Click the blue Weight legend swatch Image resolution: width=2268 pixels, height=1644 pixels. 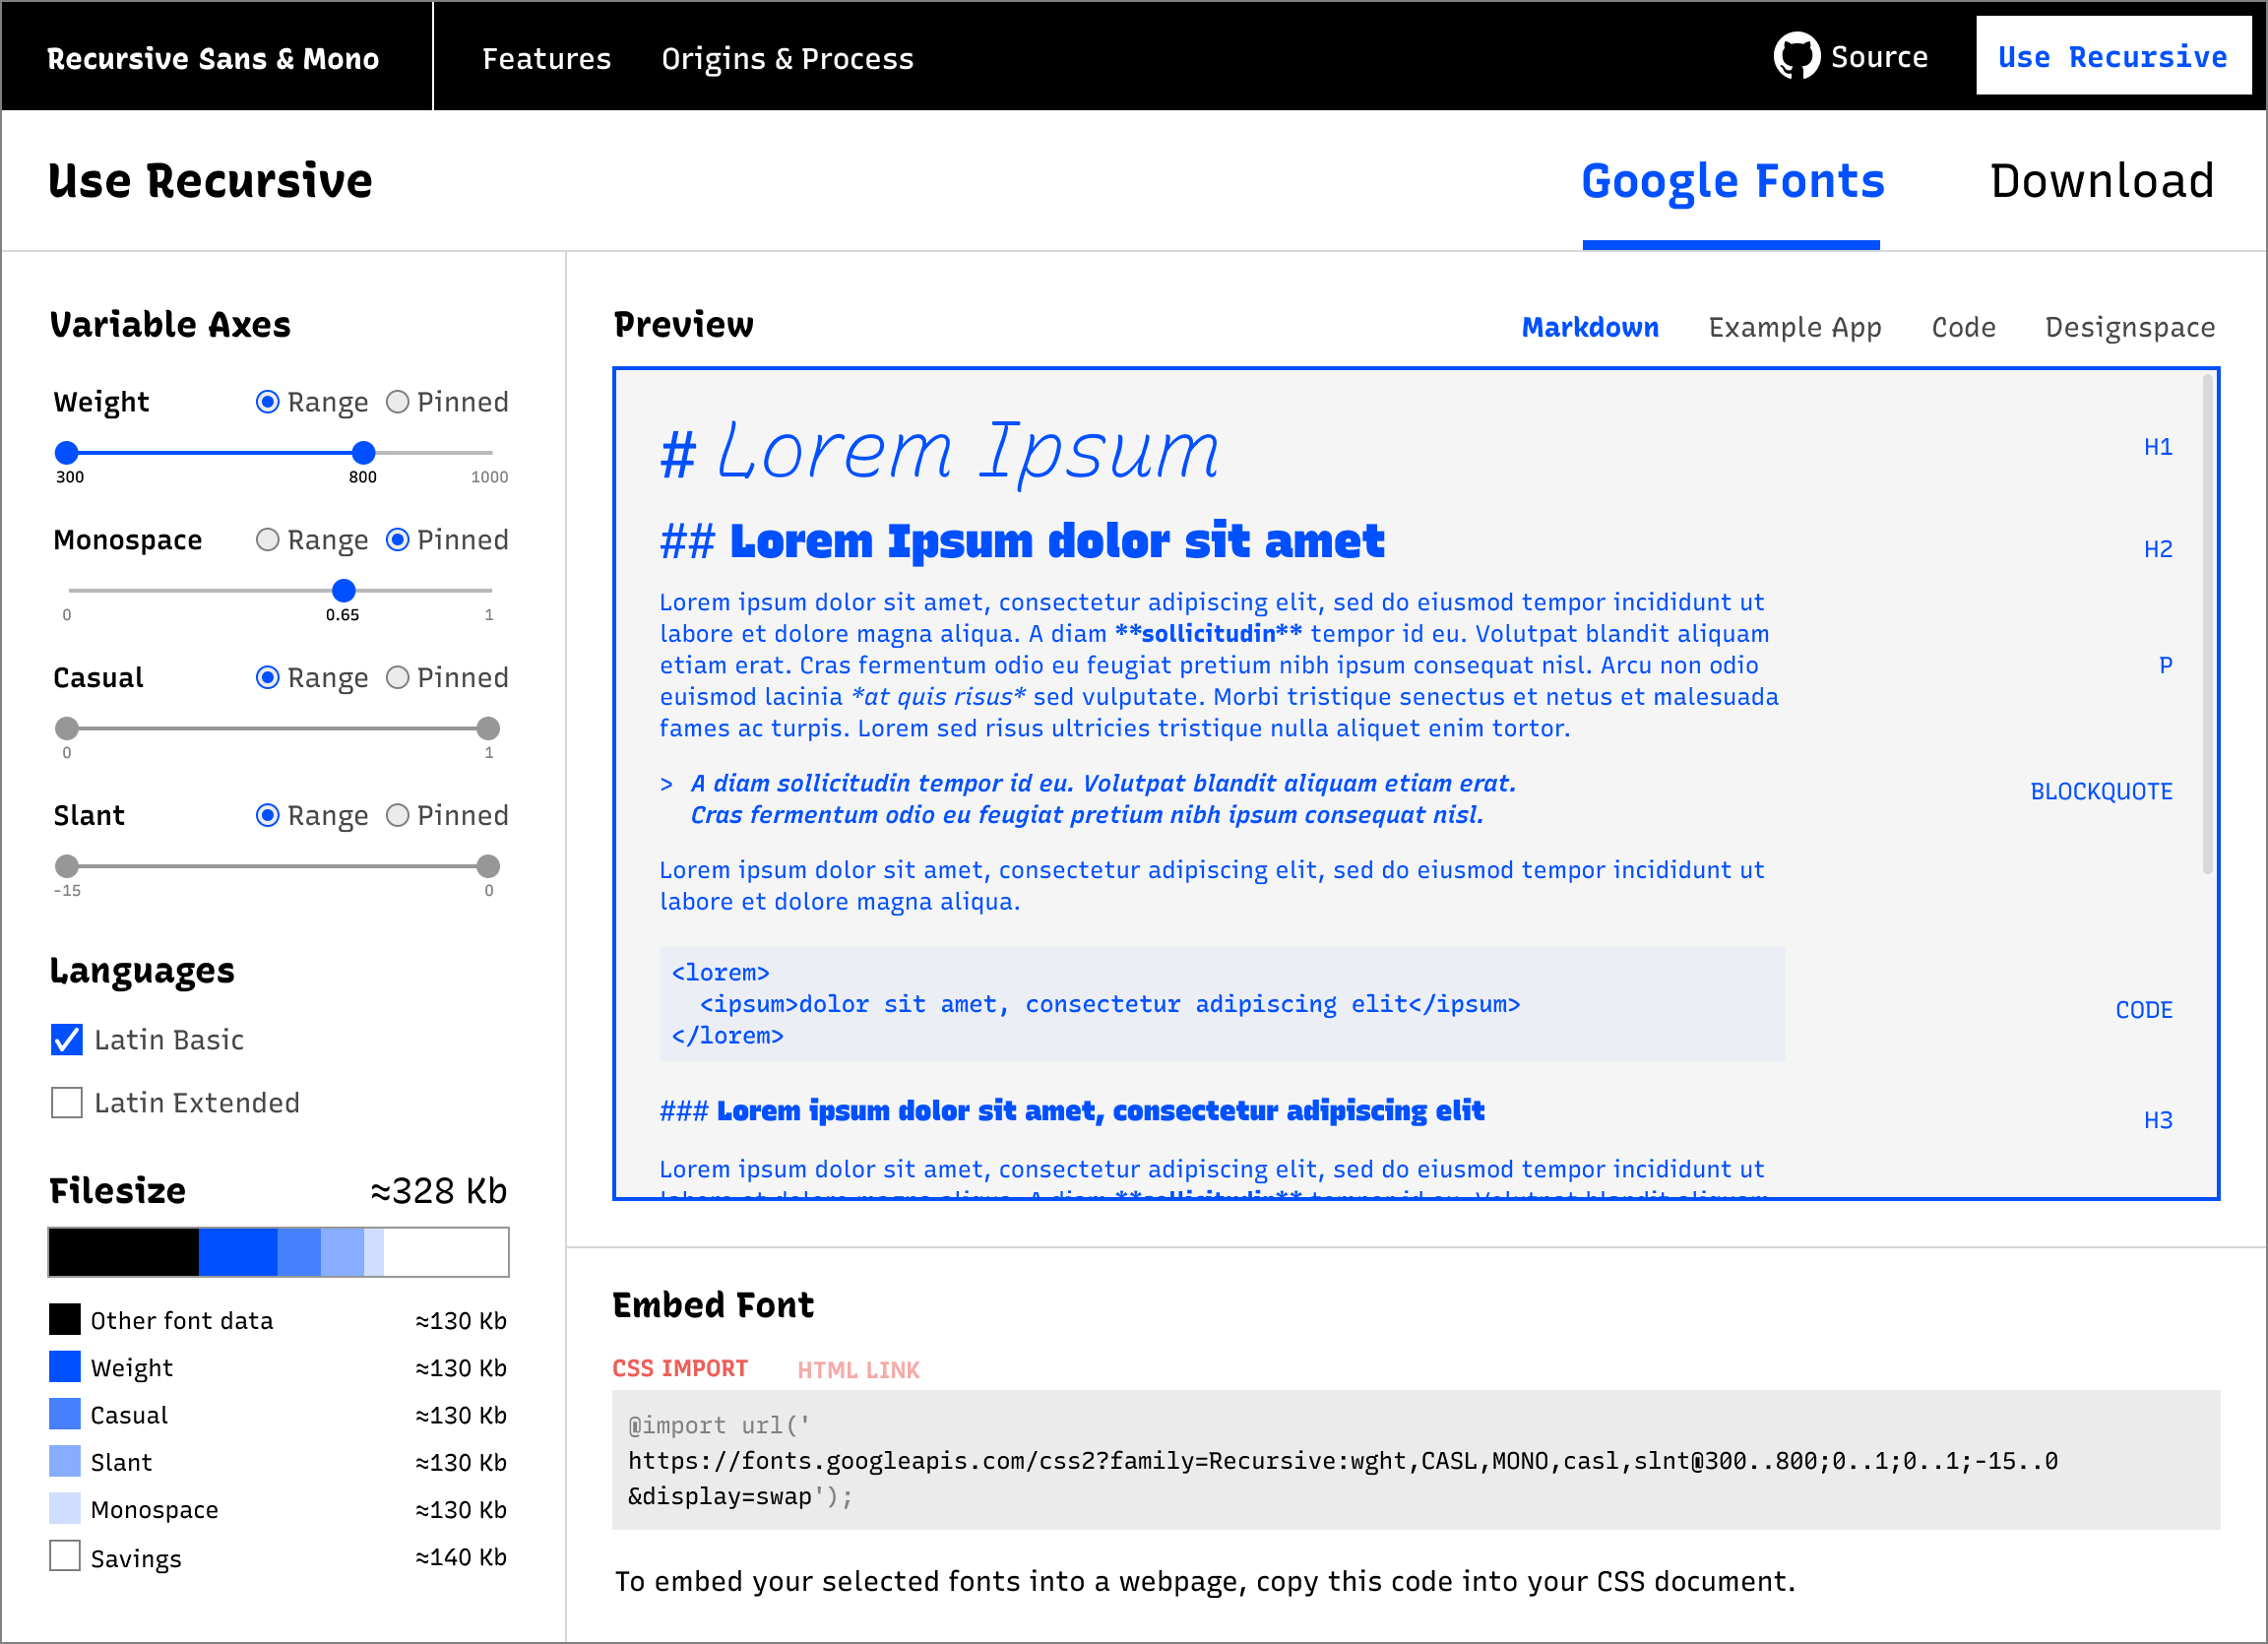pos(65,1366)
